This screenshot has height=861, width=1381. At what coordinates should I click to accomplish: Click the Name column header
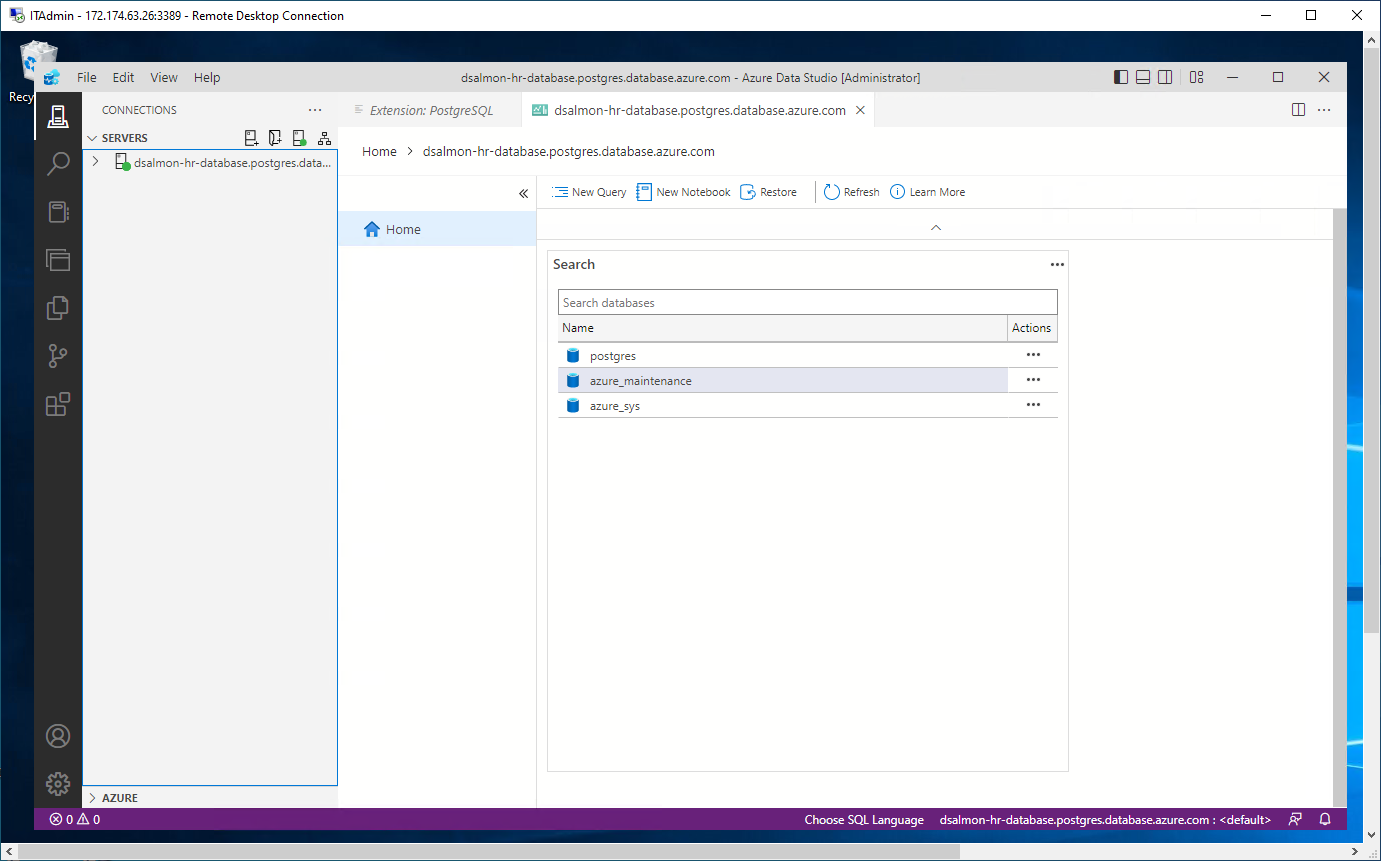(x=782, y=328)
